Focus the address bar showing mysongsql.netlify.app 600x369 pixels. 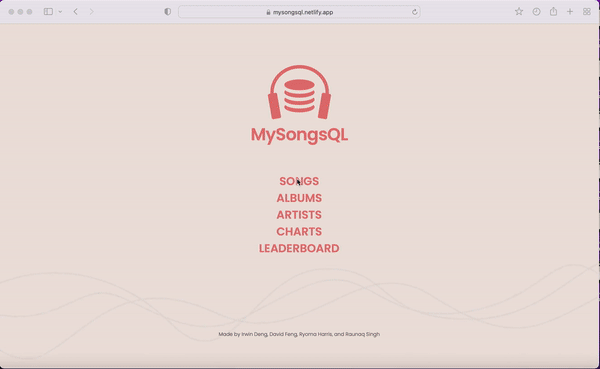[x=299, y=12]
